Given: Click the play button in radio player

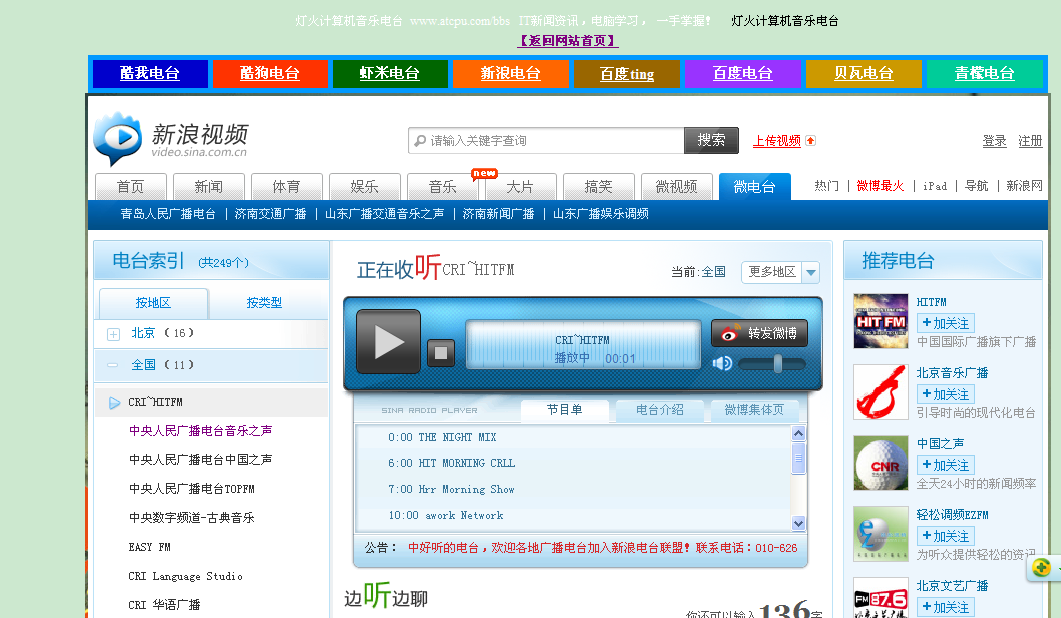Looking at the screenshot, I should point(388,342).
